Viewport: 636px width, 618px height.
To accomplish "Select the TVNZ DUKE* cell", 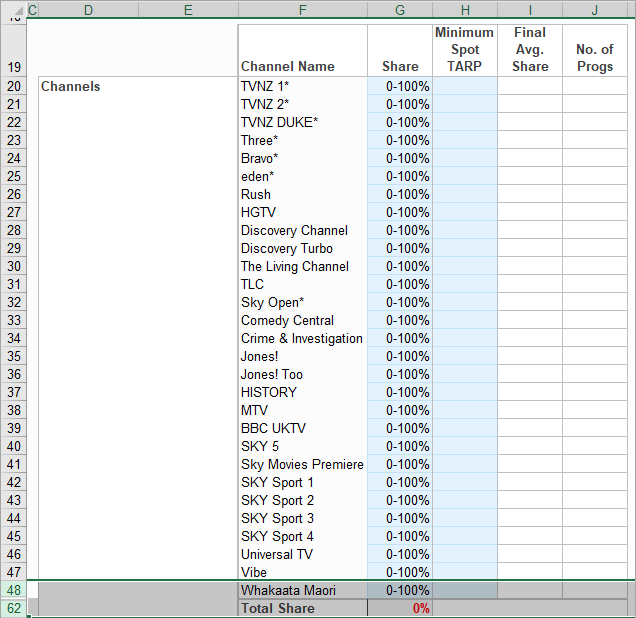I will [303, 122].
